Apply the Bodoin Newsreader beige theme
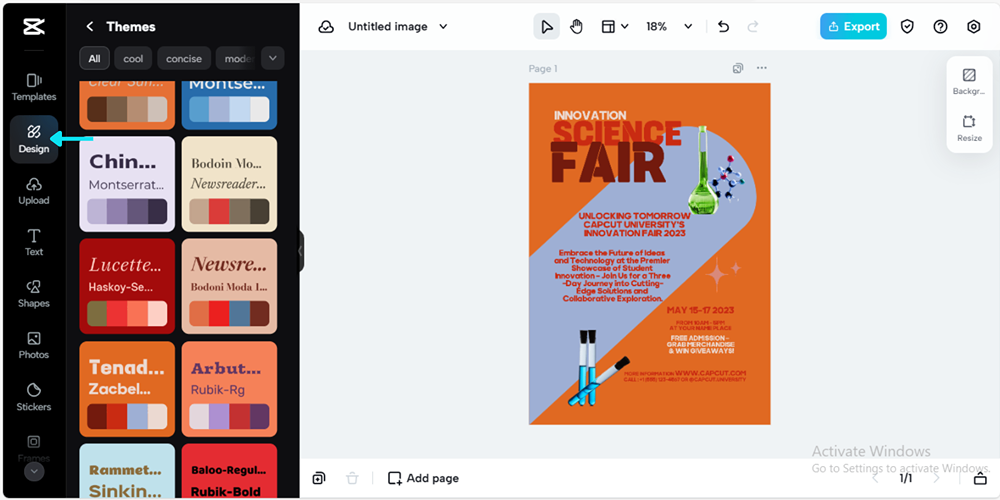 pos(230,184)
